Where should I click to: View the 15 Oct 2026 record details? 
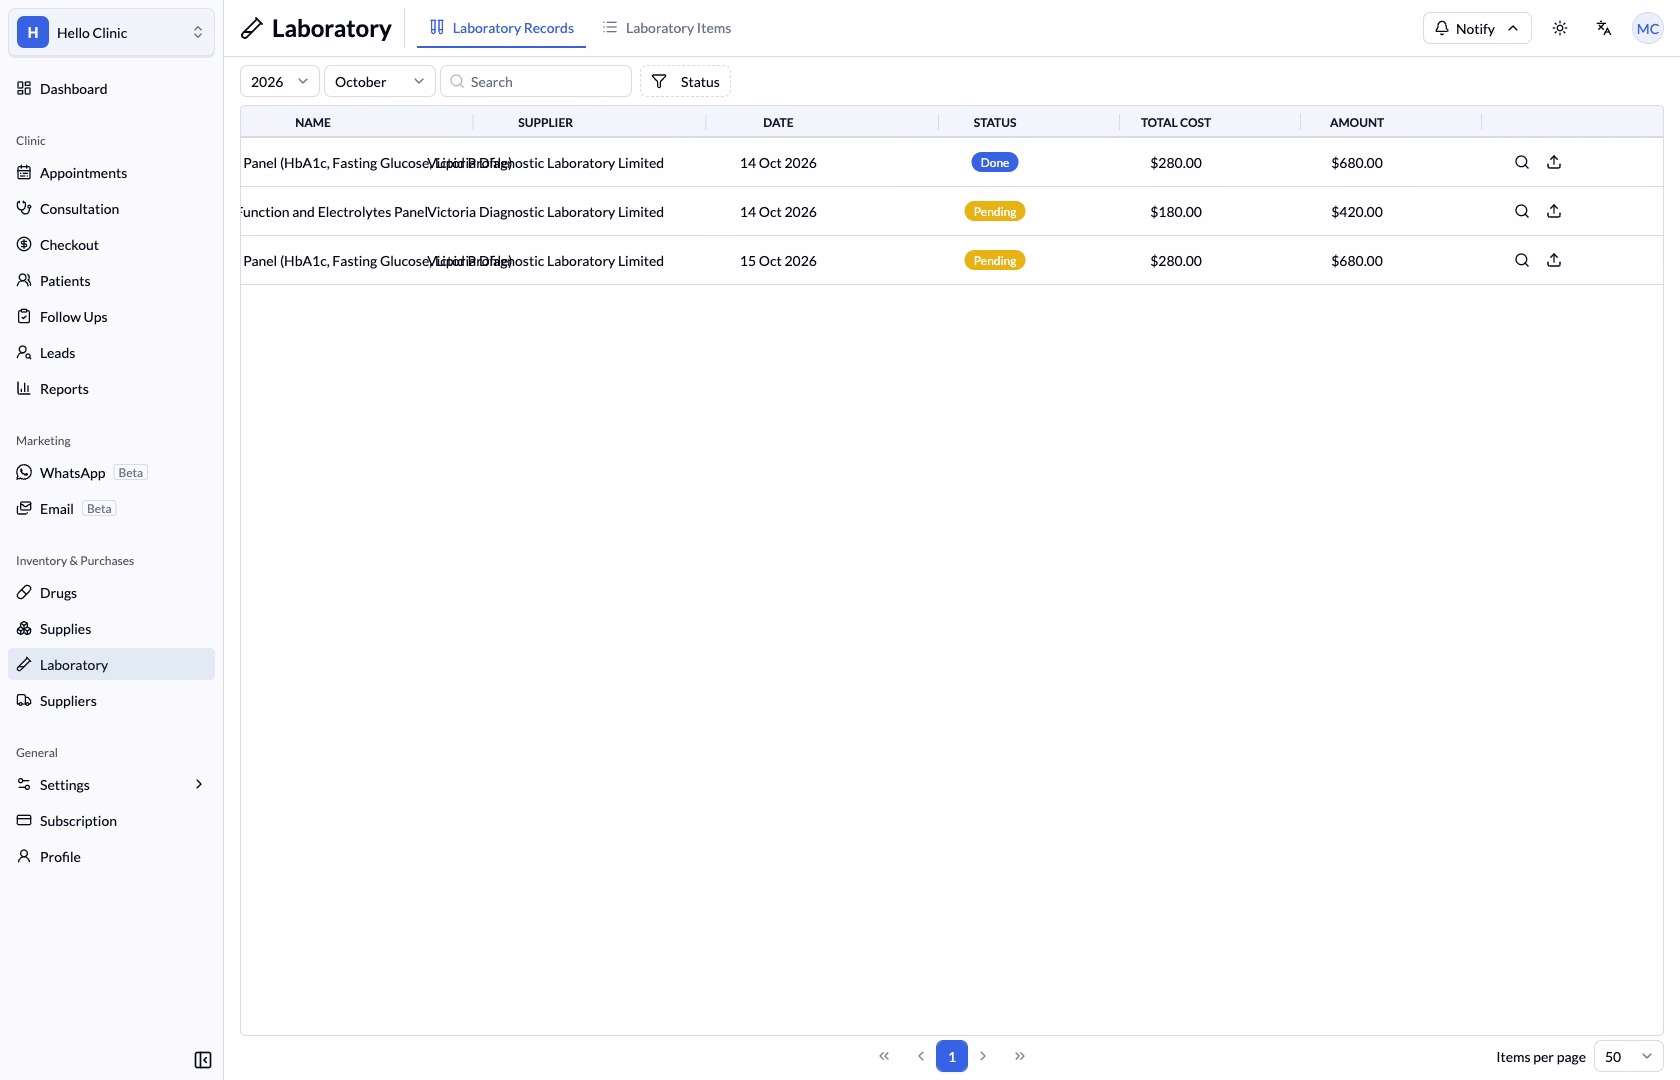click(1522, 260)
